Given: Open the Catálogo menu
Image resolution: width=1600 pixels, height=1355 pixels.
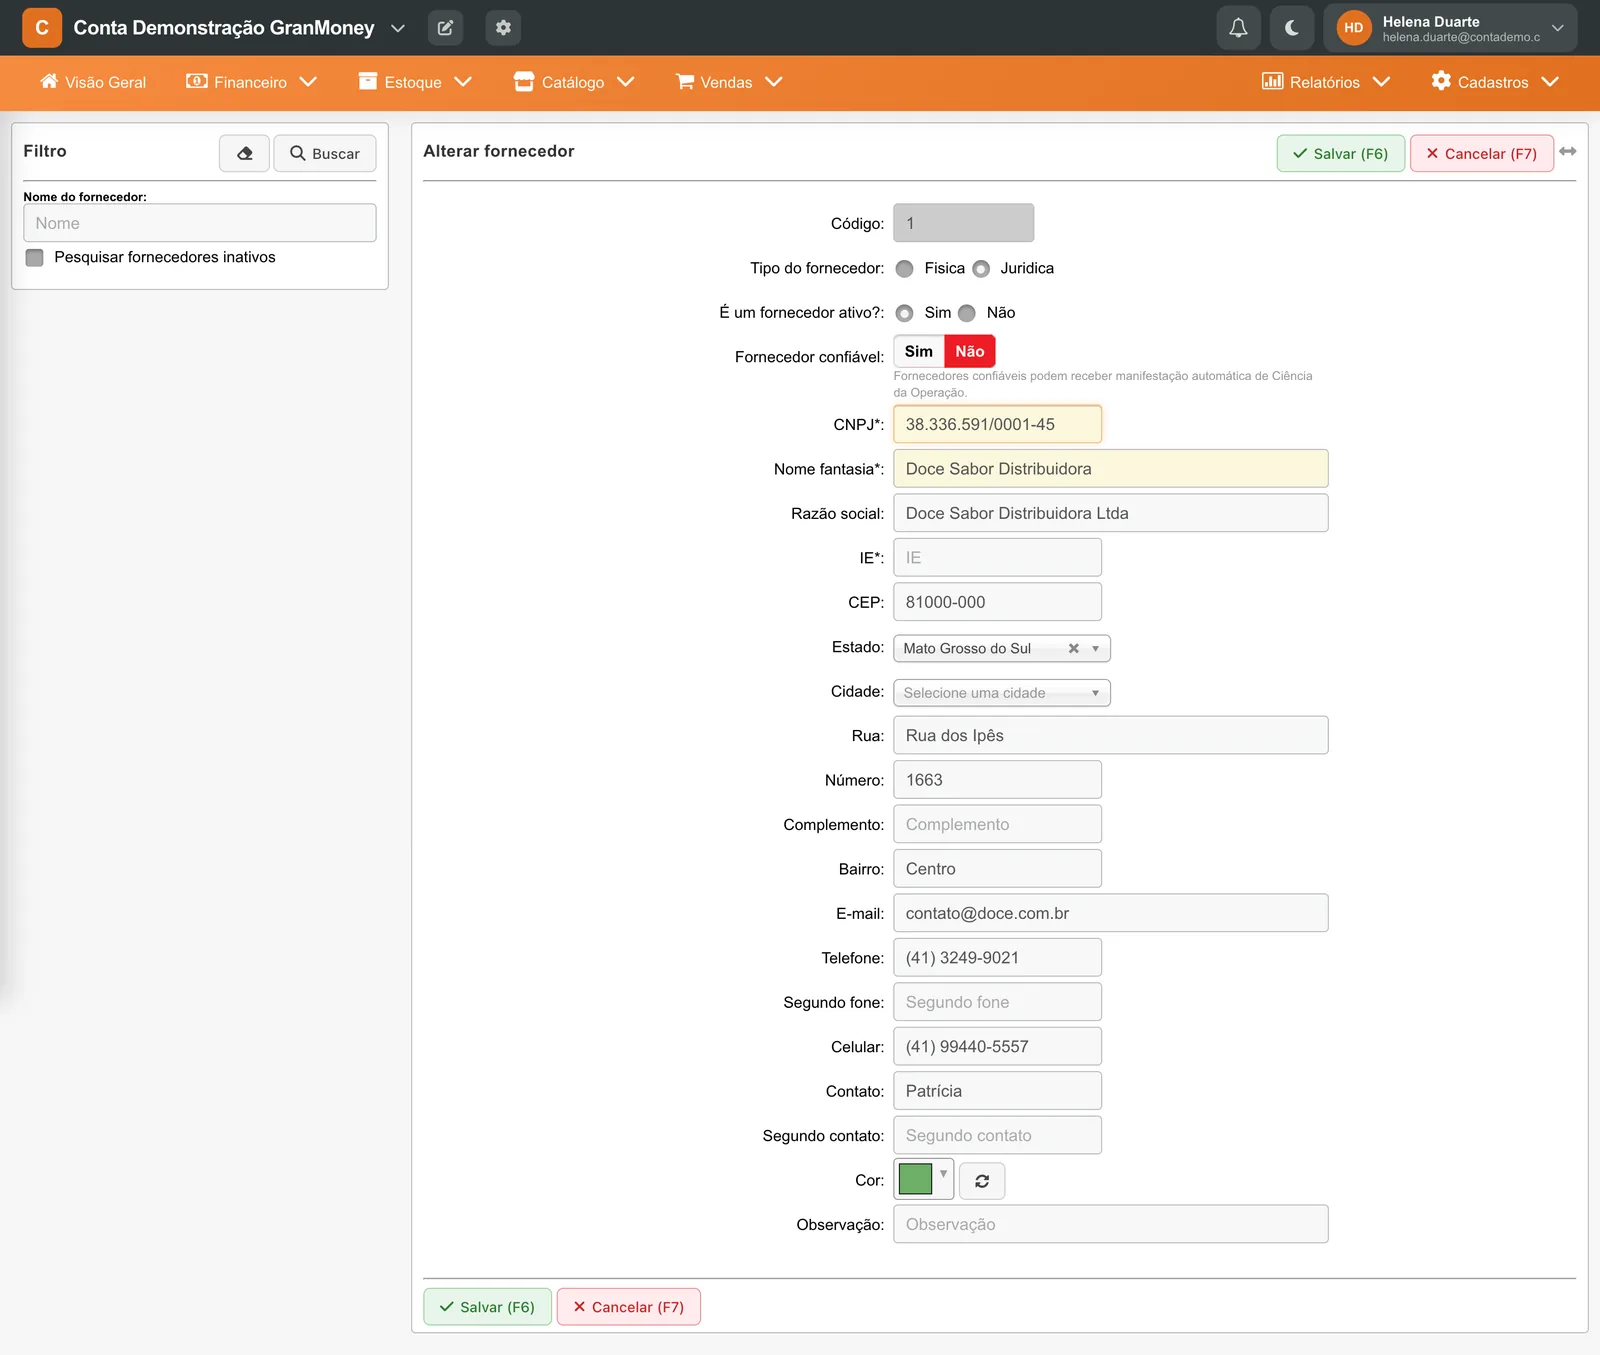Looking at the screenshot, I should pyautogui.click(x=574, y=82).
